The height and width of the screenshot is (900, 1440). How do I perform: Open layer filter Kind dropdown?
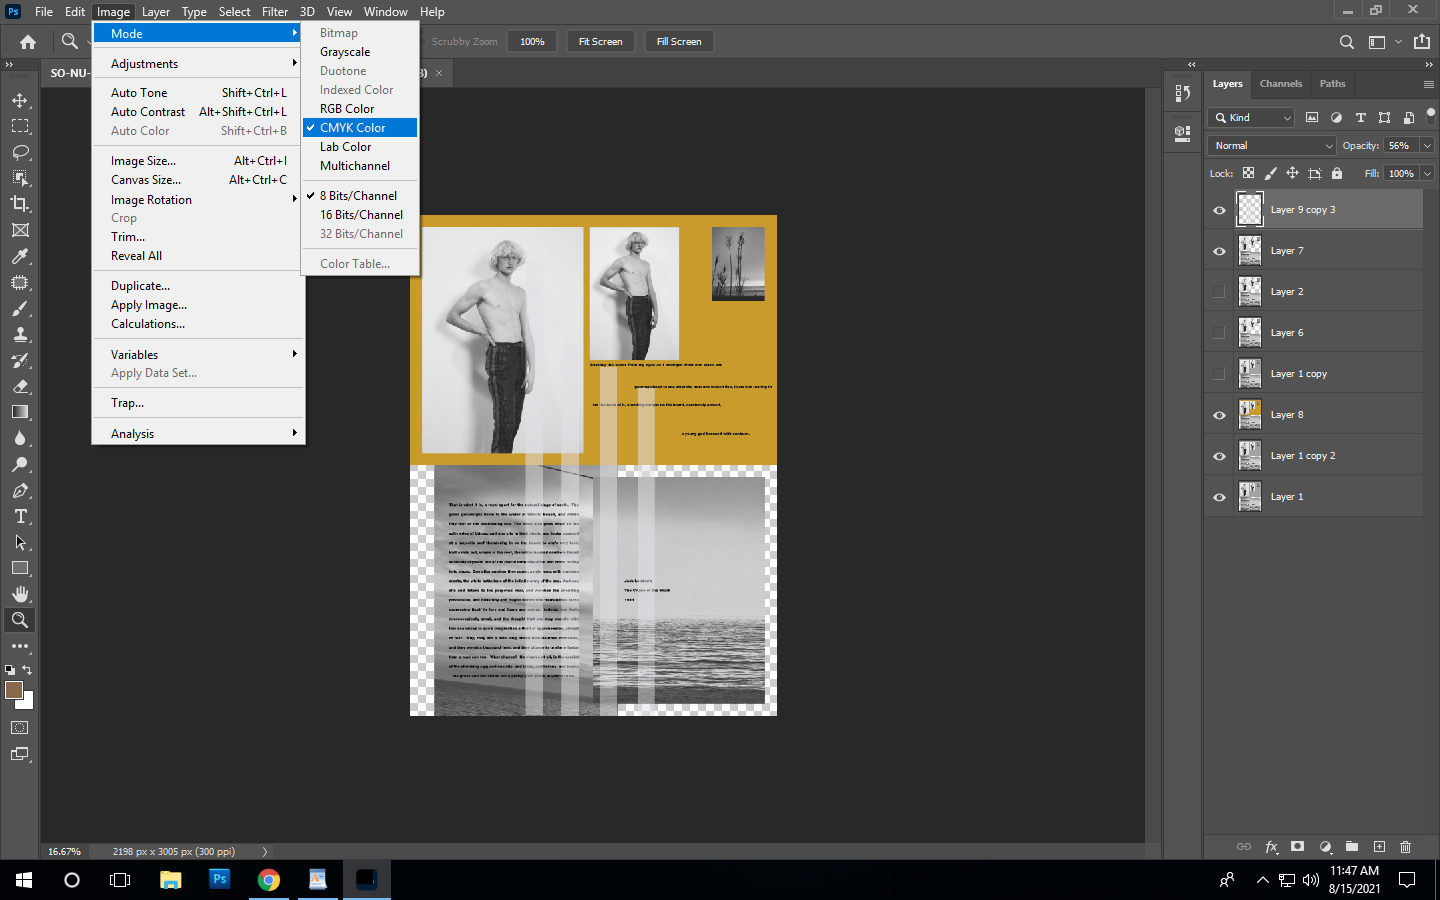pos(1253,118)
